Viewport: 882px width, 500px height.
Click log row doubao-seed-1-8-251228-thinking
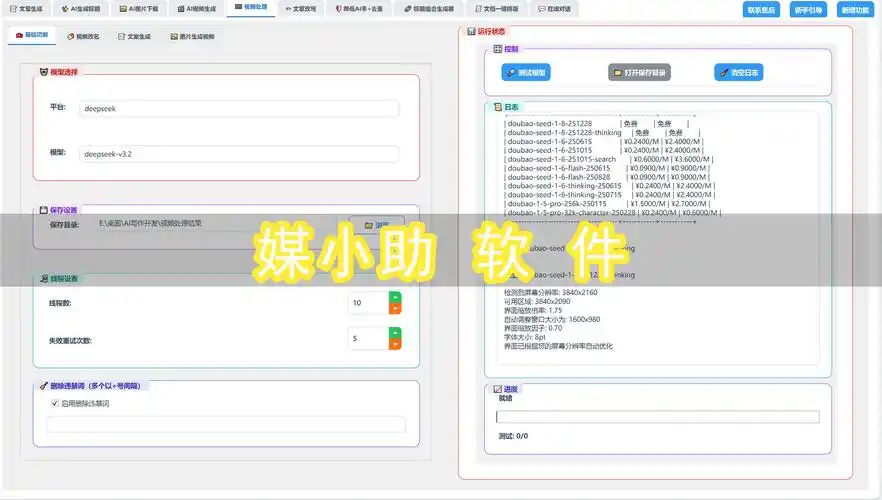(x=602, y=133)
